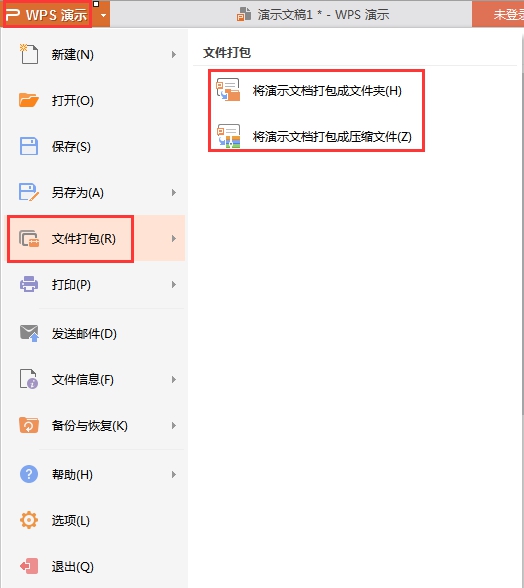
Task: Click the blue help question mark icon
Action: 29,474
